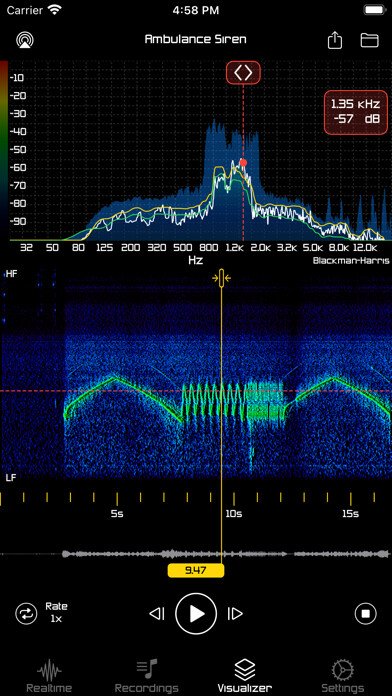The height and width of the screenshot is (696, 392).
Task: Select the frequency cursor handle with angle brackets
Action: (x=243, y=72)
